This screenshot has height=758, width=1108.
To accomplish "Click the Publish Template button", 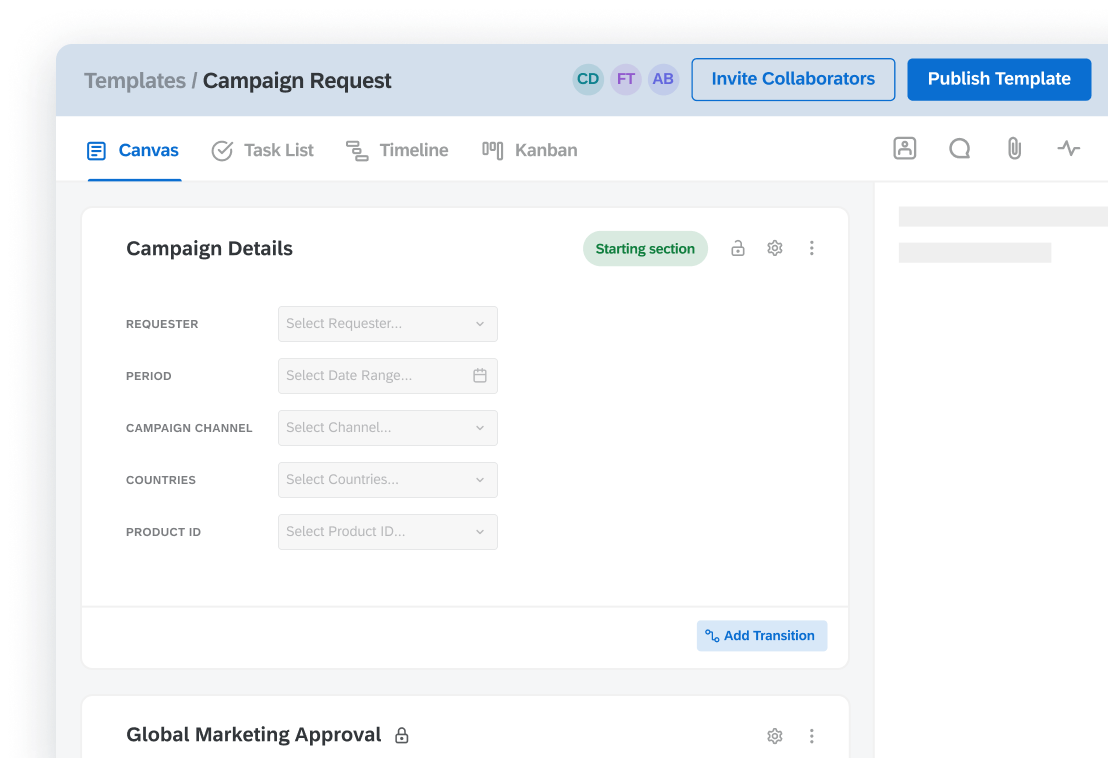I will click(998, 79).
